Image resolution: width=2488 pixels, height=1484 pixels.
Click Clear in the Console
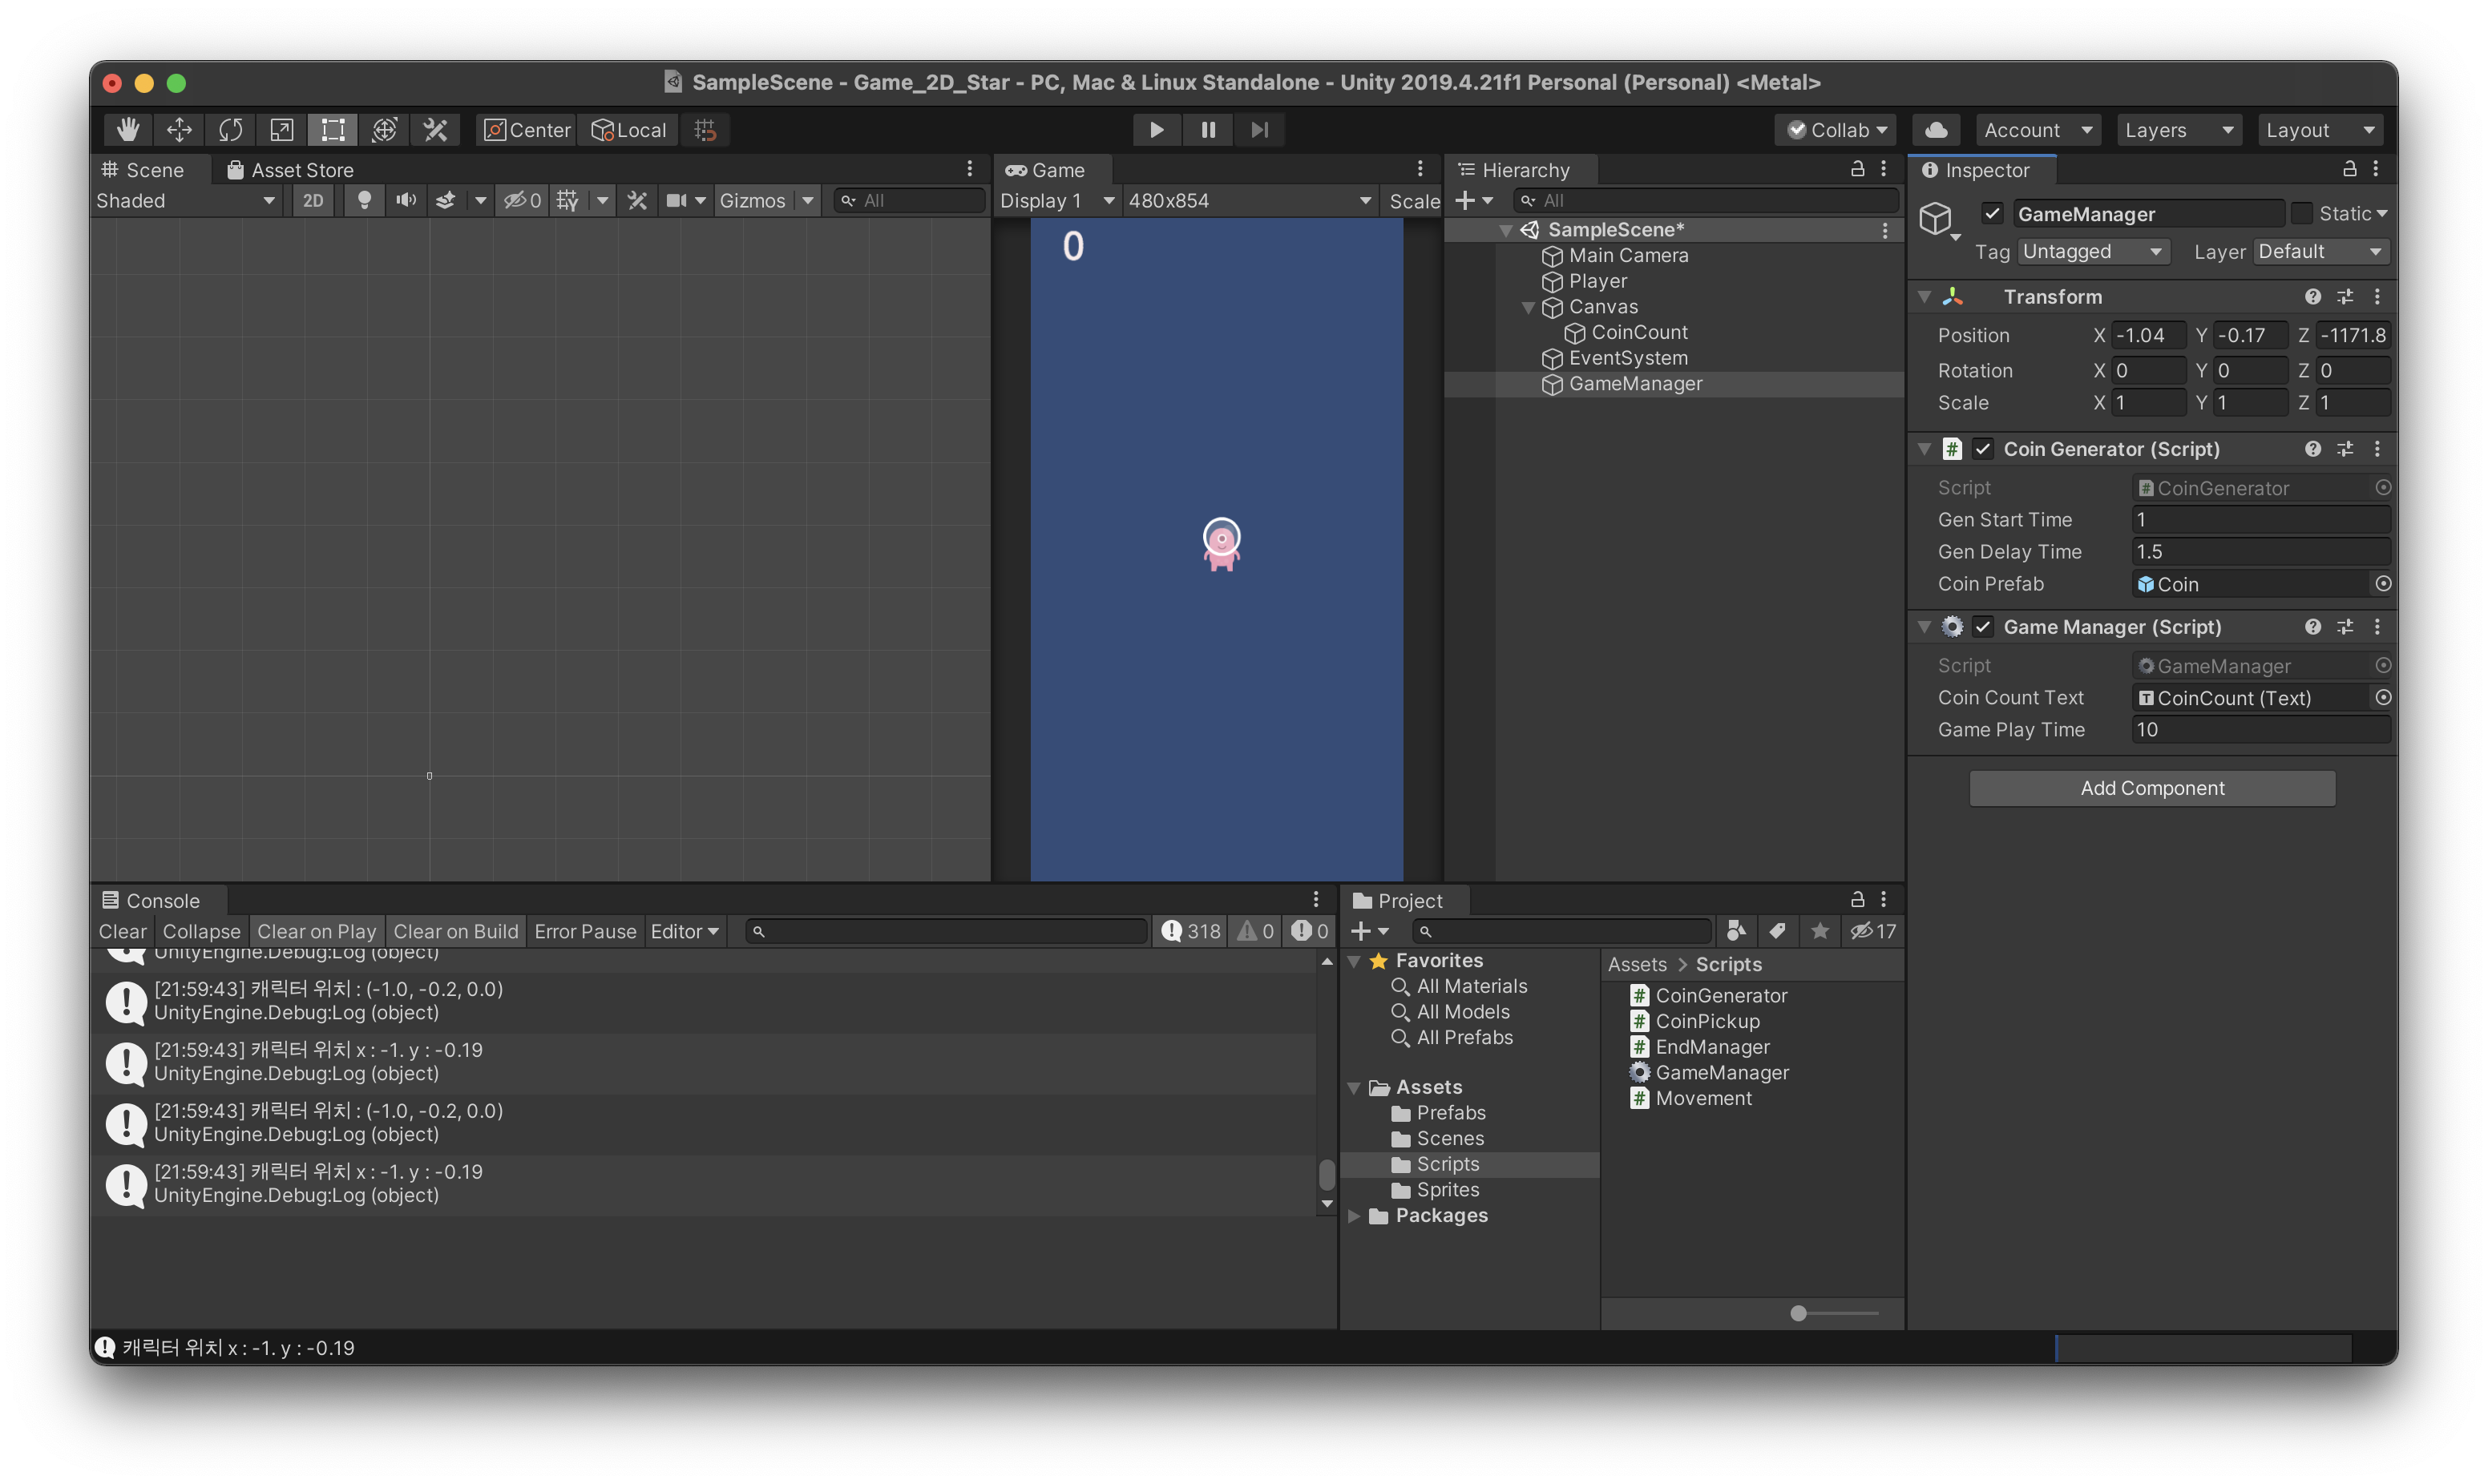[x=122, y=931]
